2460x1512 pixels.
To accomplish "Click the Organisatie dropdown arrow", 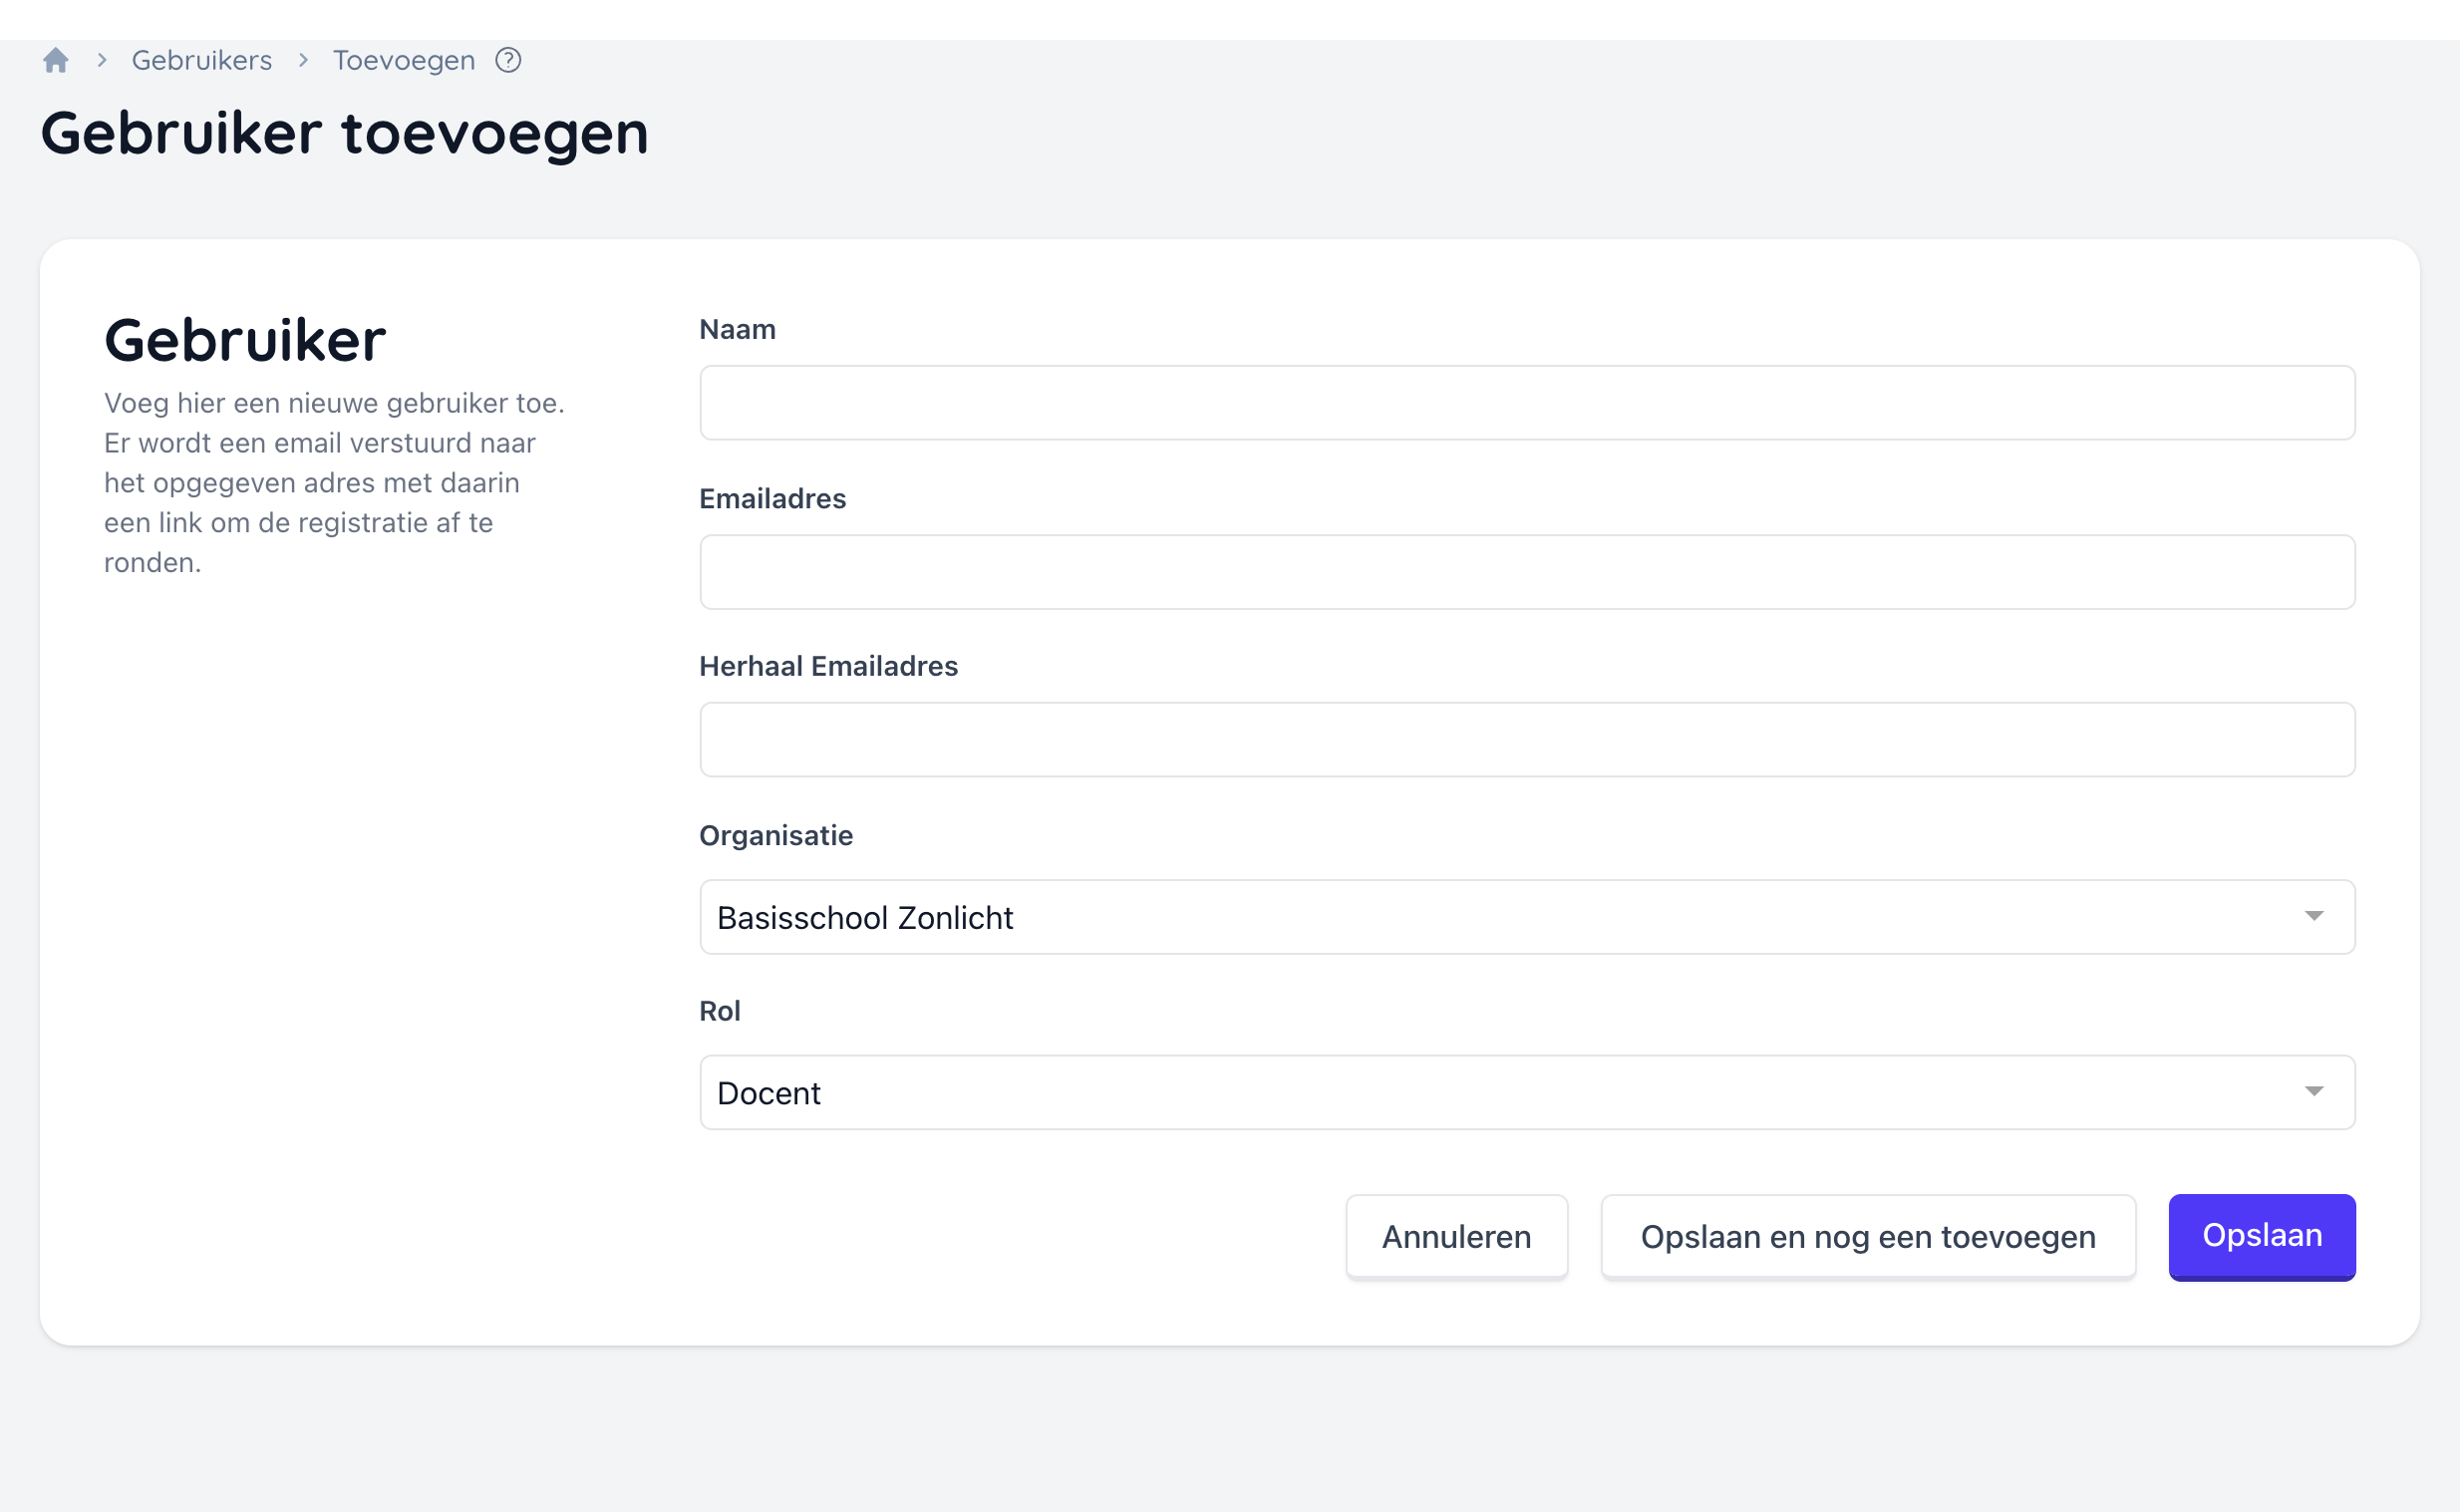I will click(2313, 917).
